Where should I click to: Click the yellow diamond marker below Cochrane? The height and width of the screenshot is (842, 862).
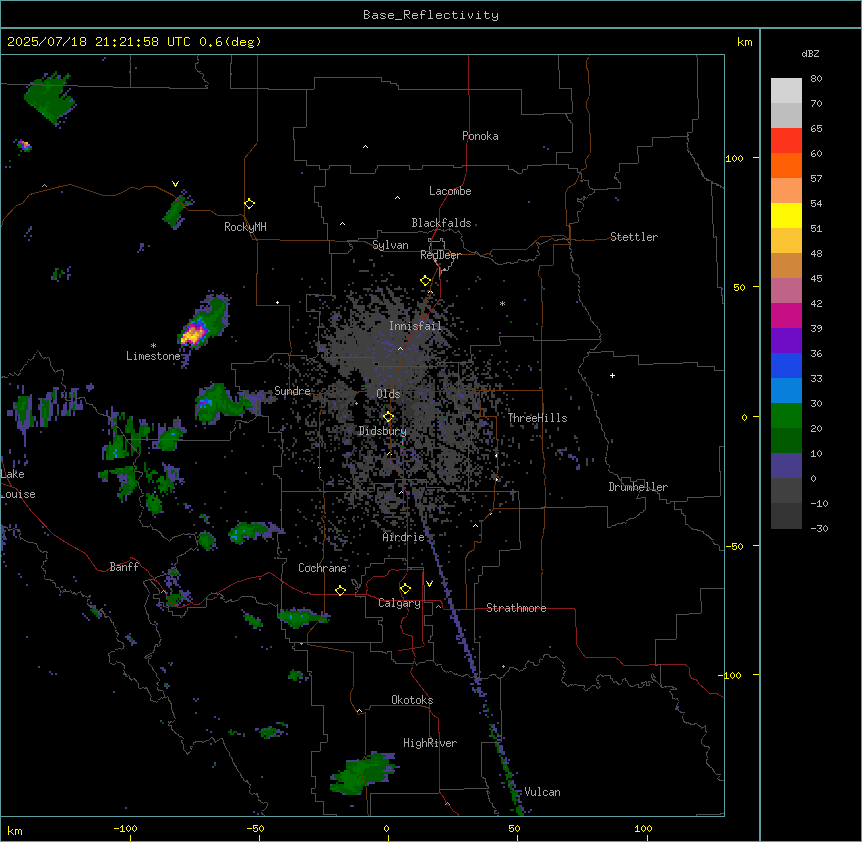[340, 590]
